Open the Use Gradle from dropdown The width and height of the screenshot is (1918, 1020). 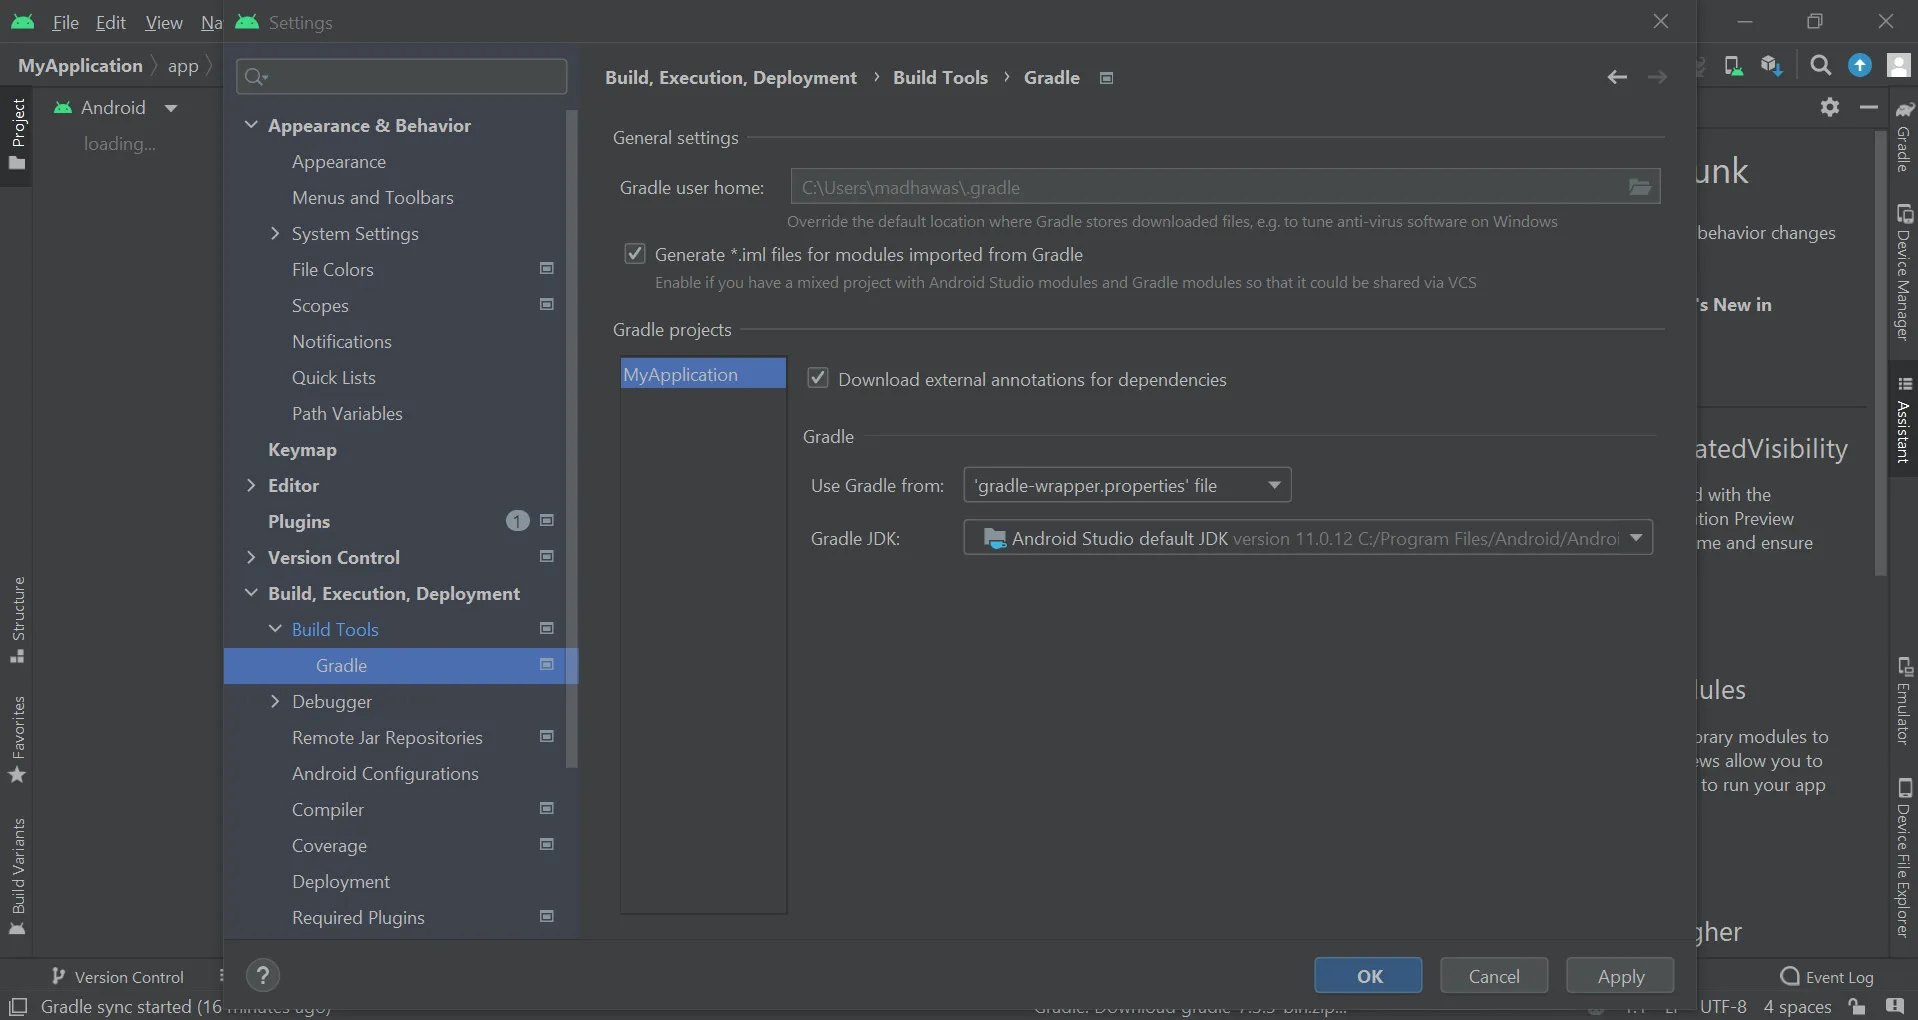(x=1127, y=485)
